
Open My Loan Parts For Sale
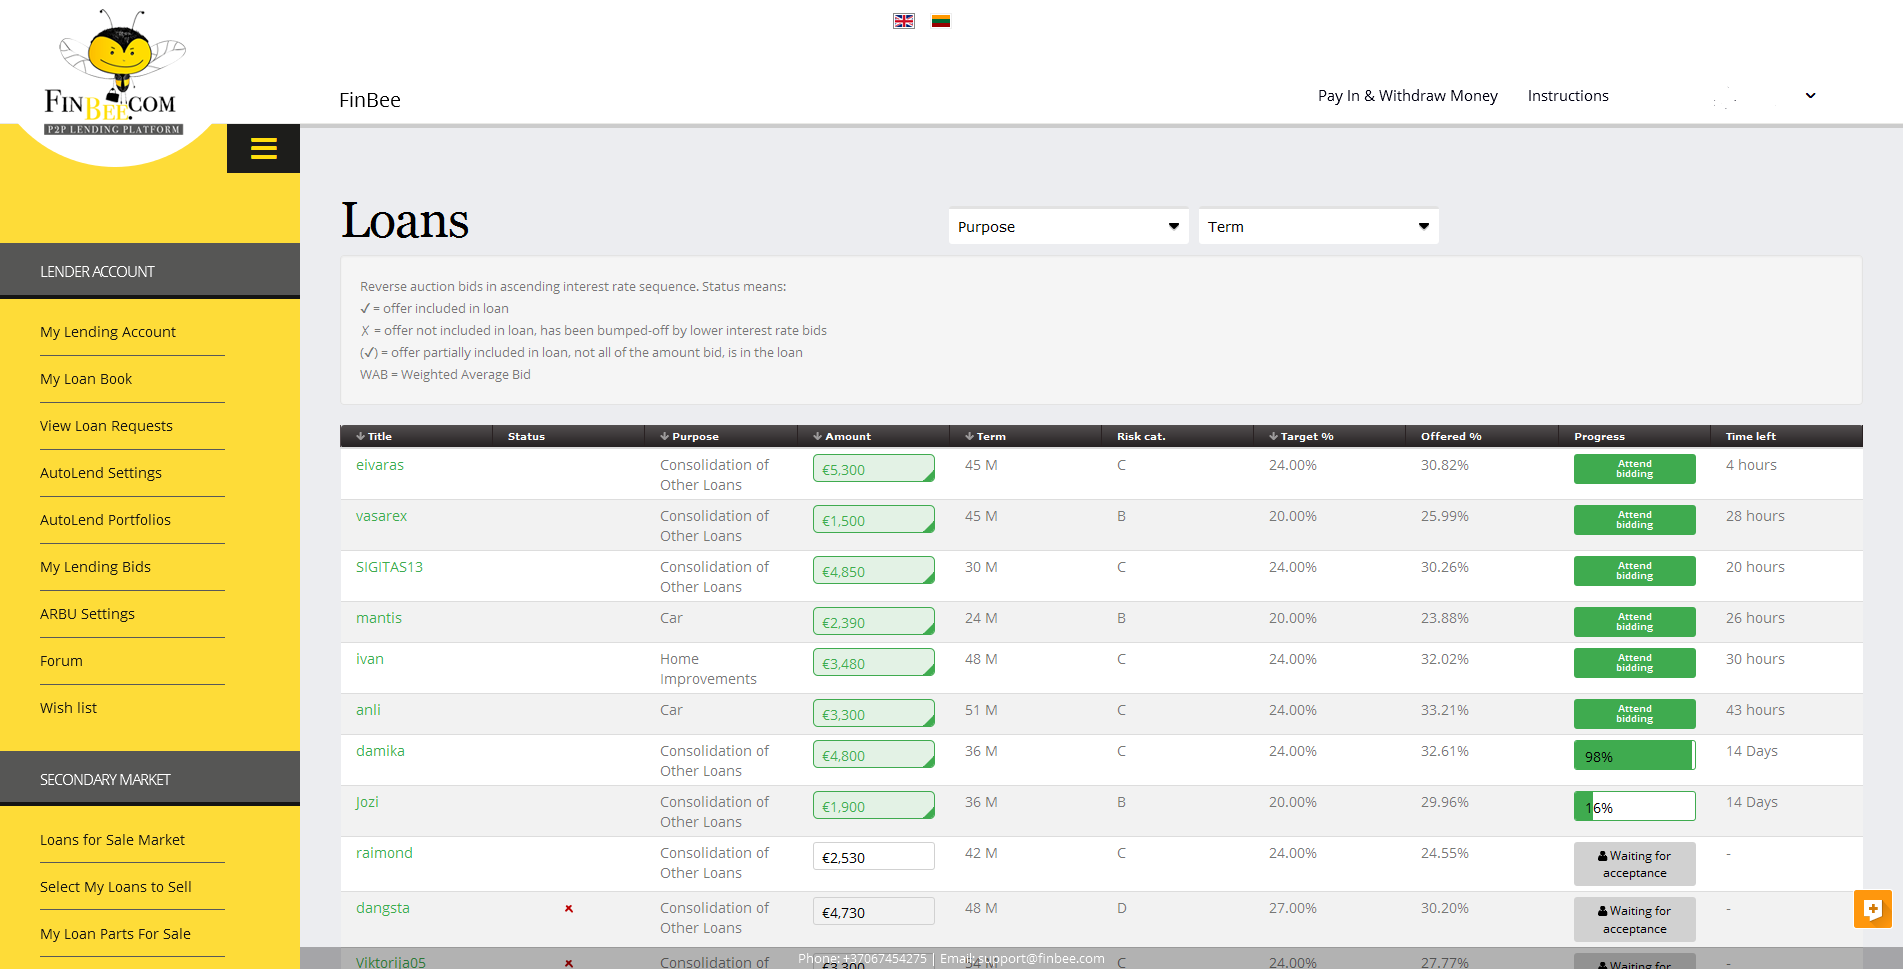(115, 934)
